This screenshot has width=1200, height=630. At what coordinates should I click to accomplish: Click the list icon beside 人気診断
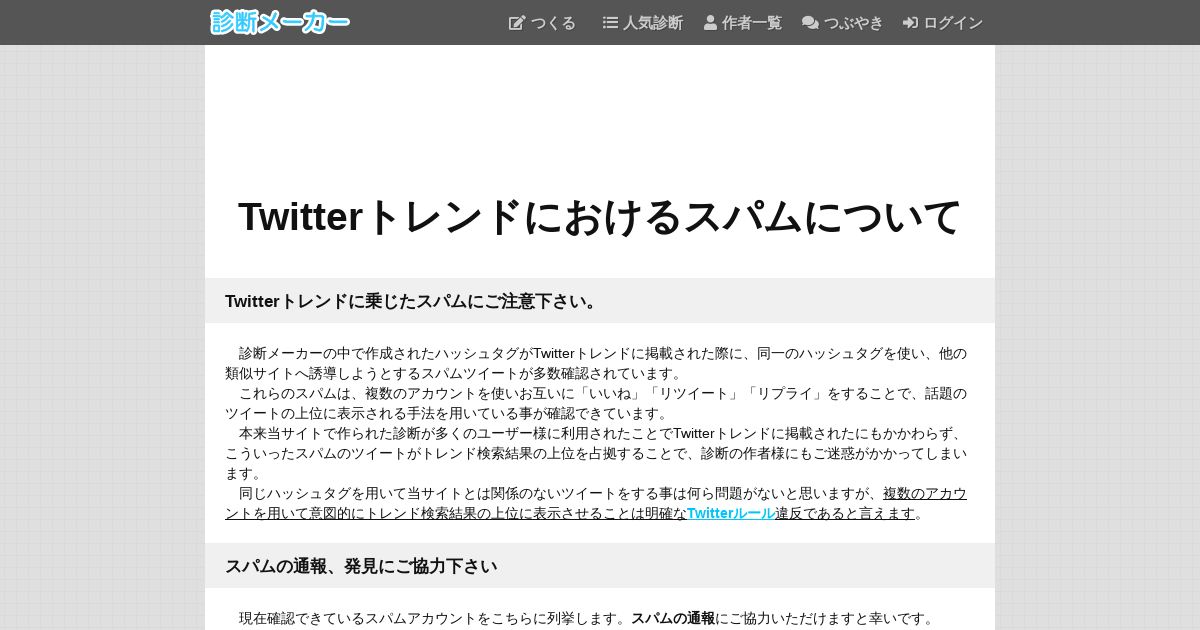(x=610, y=22)
